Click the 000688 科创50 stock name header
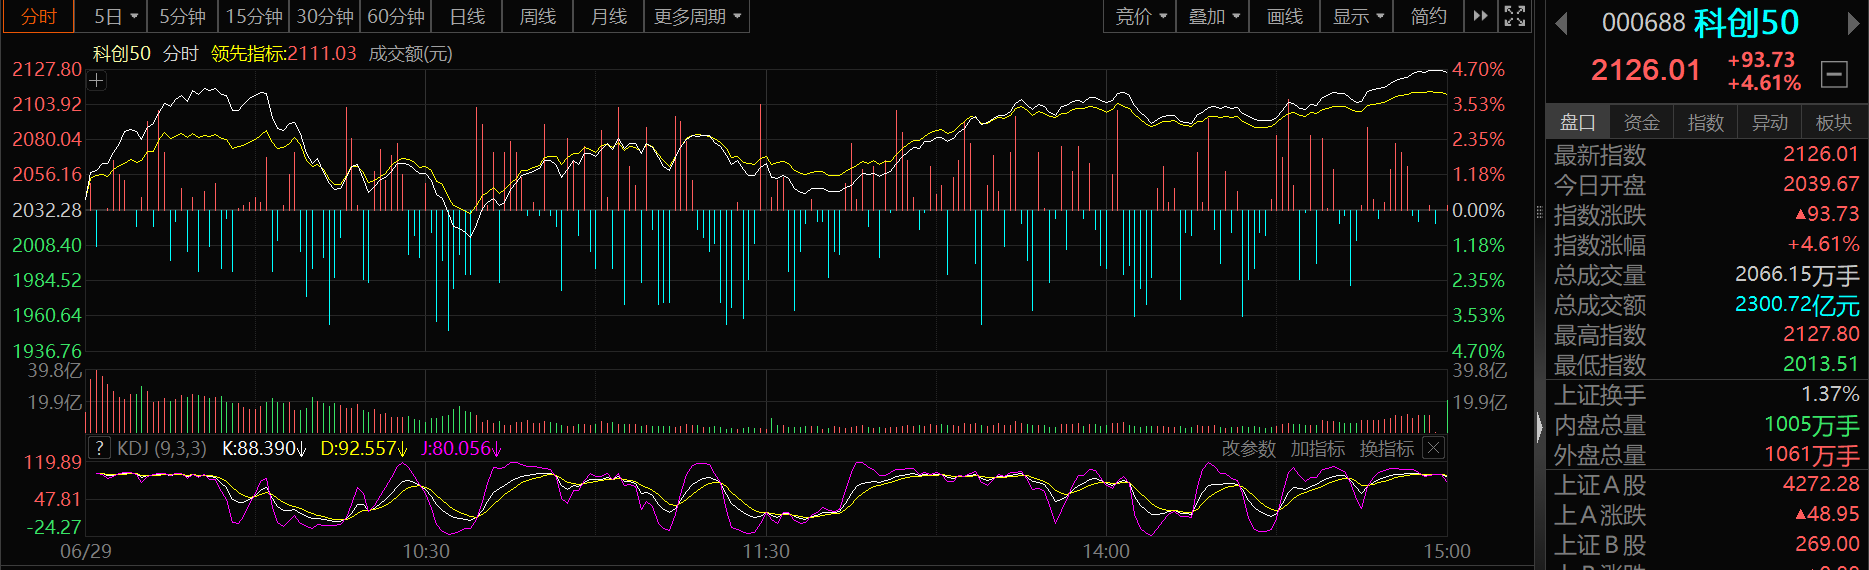This screenshot has height=570, width=1869. point(1700,22)
